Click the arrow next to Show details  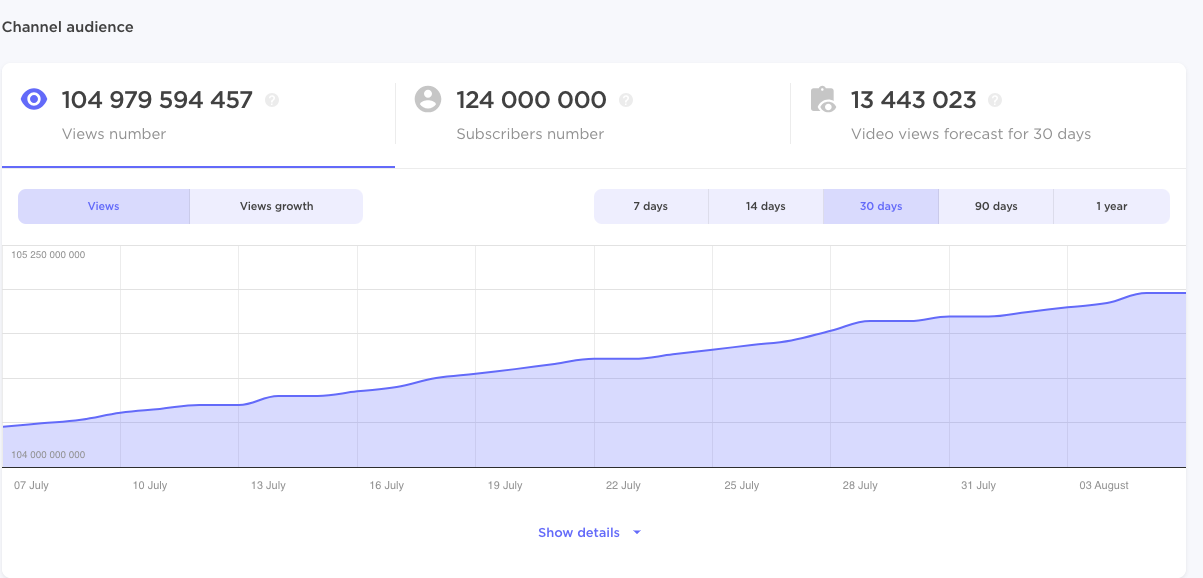(636, 533)
